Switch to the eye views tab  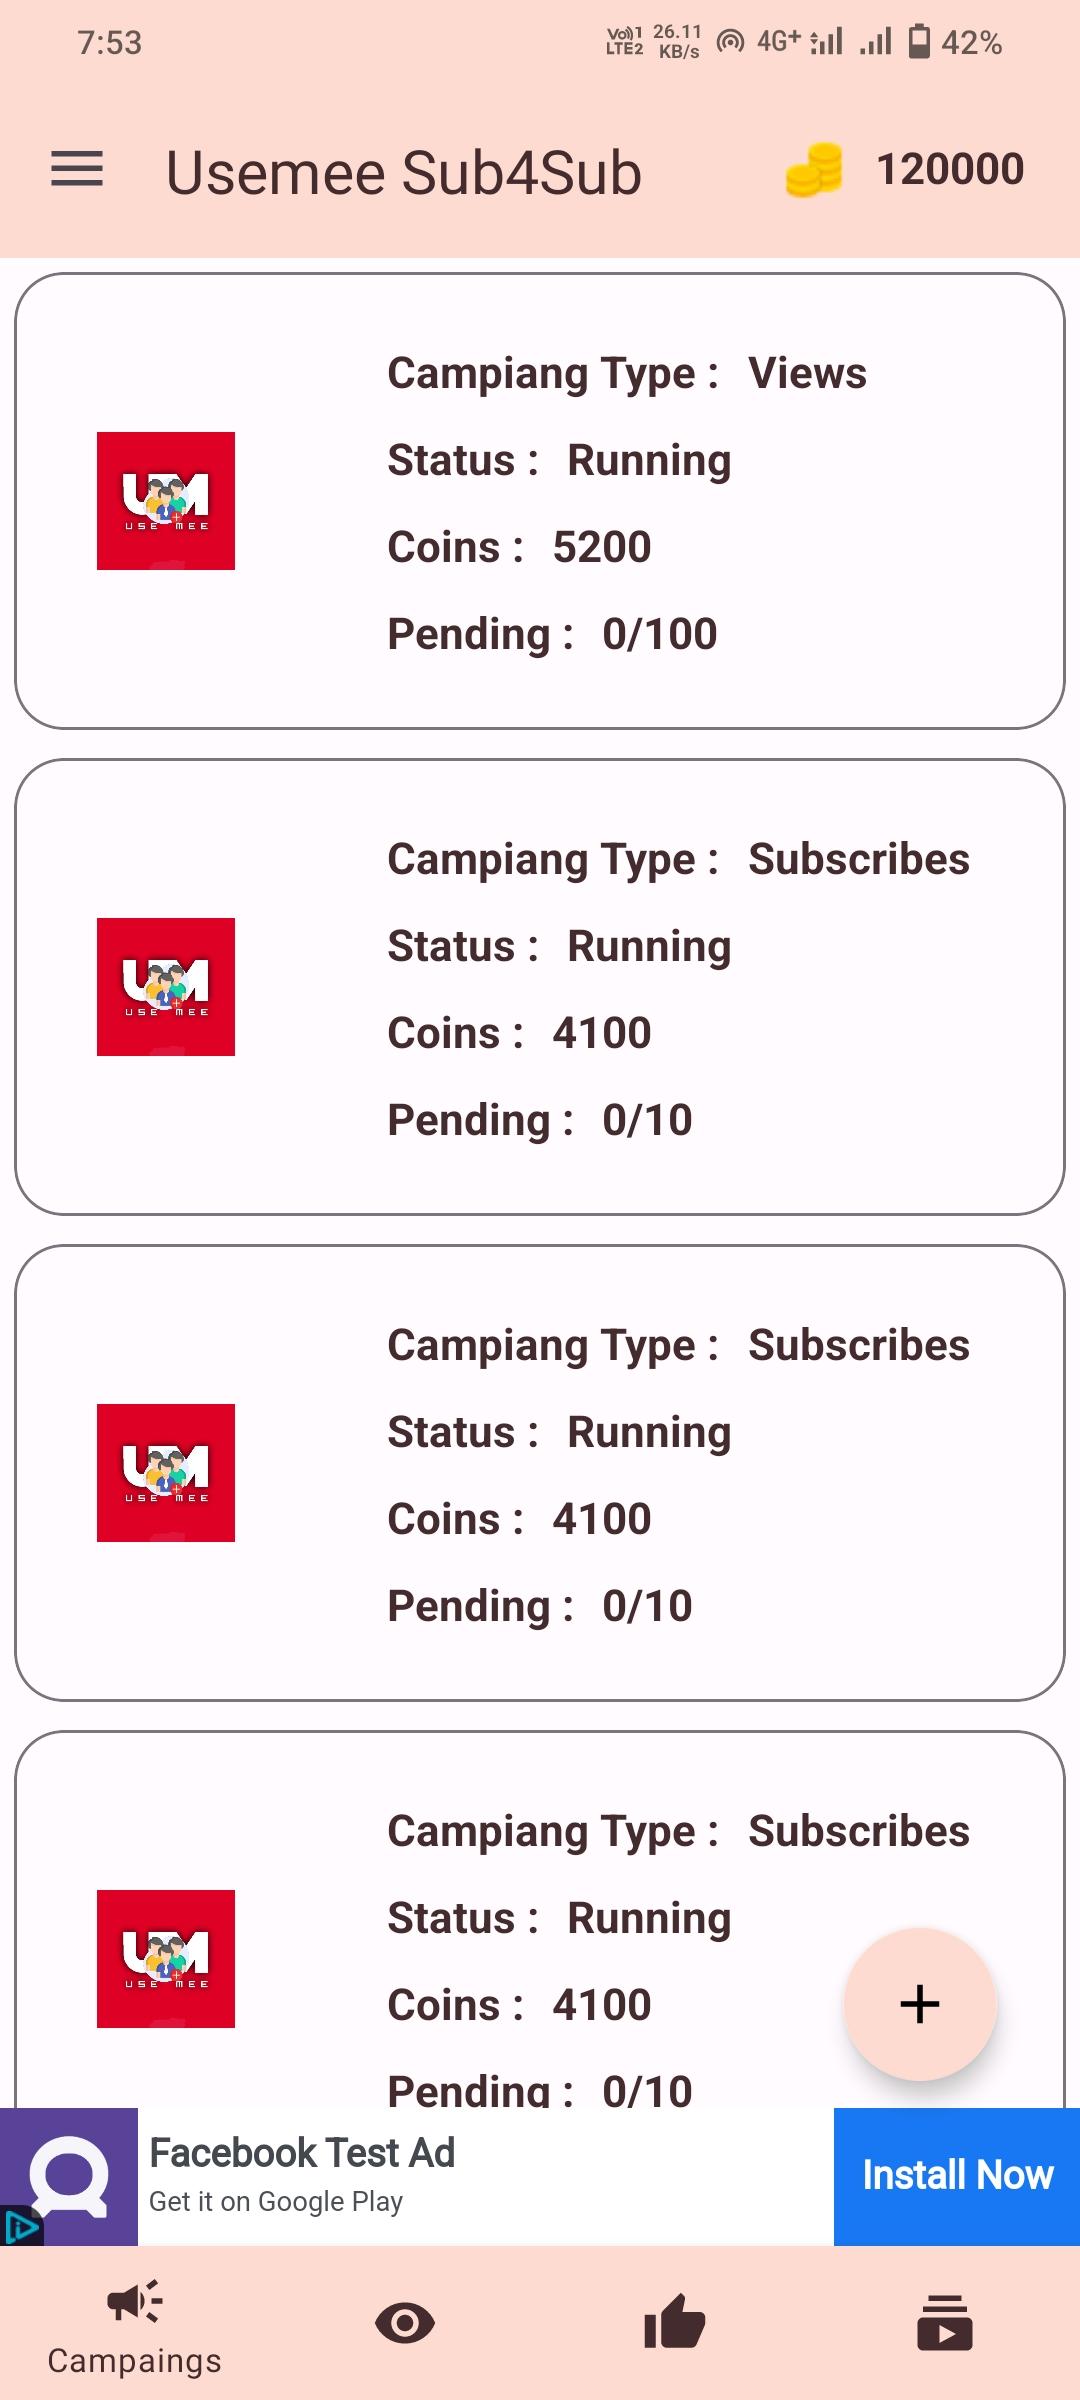[x=405, y=2322]
